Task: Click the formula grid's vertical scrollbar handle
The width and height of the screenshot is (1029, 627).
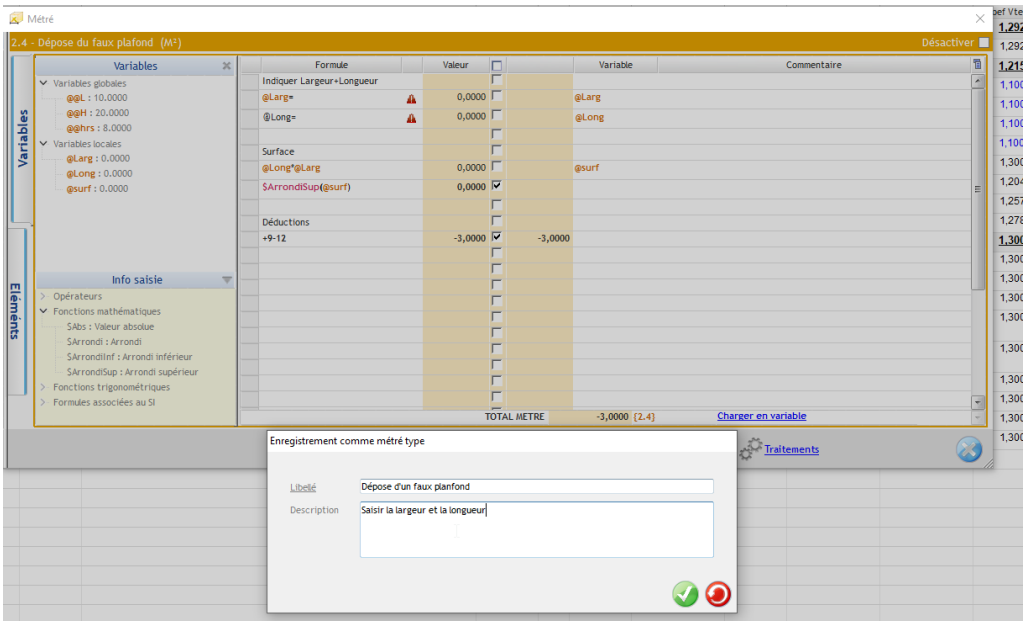Action: (x=977, y=188)
